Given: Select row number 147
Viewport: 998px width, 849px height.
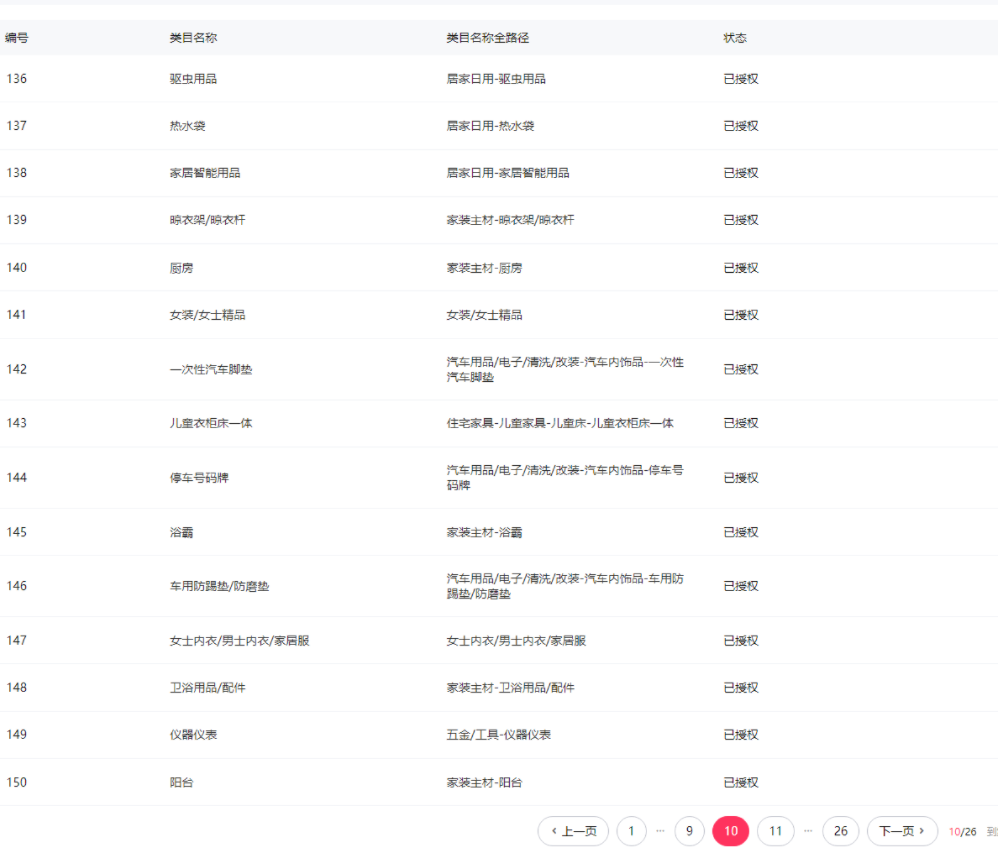Looking at the screenshot, I should [17, 640].
